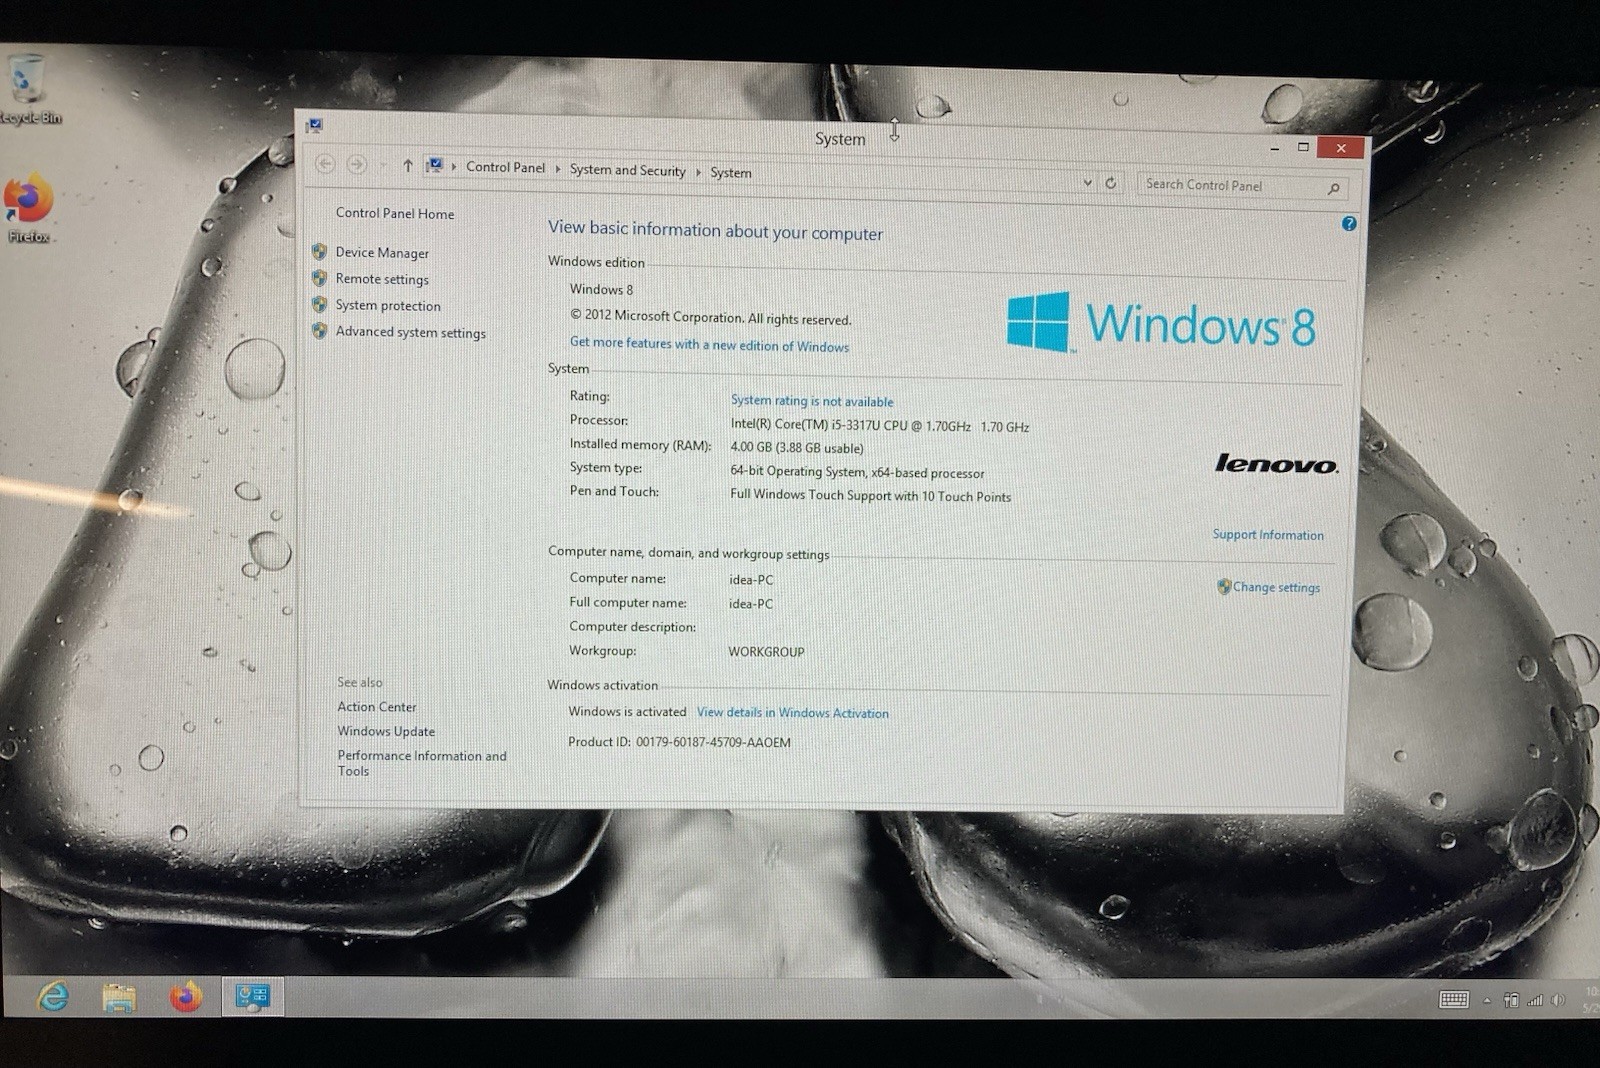
Task: Open Device Manager from the sidebar
Action: point(382,253)
